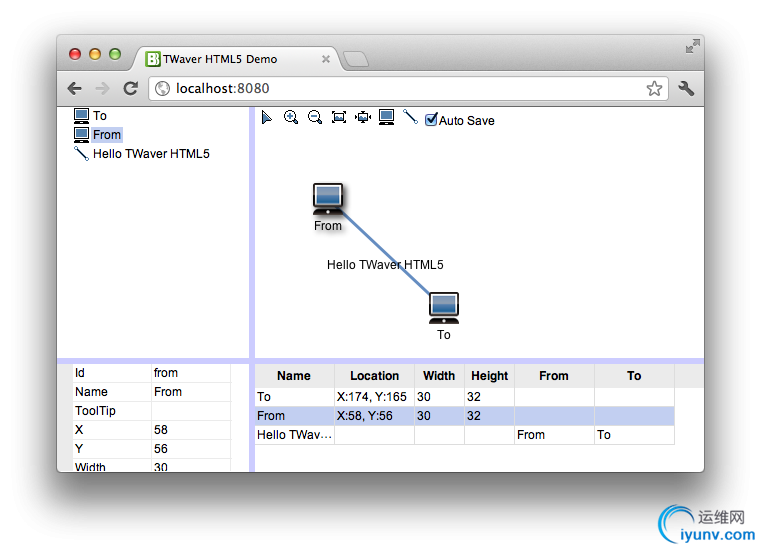
Task: Click the ToolTip property label
Action: click(x=95, y=411)
